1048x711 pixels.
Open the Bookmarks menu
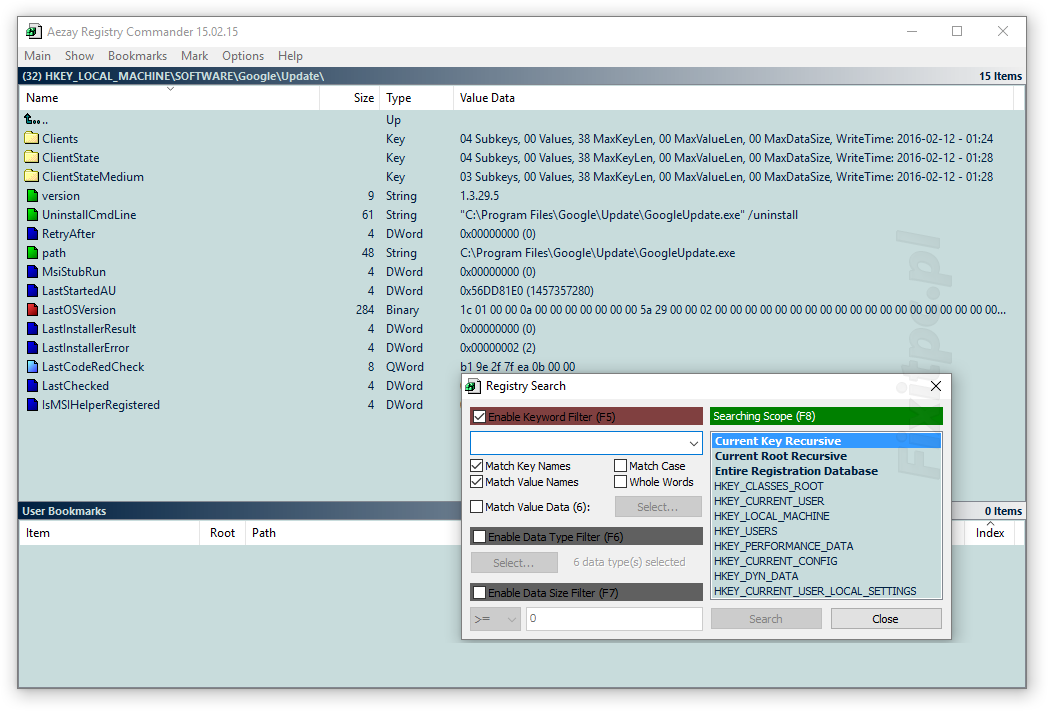[137, 56]
